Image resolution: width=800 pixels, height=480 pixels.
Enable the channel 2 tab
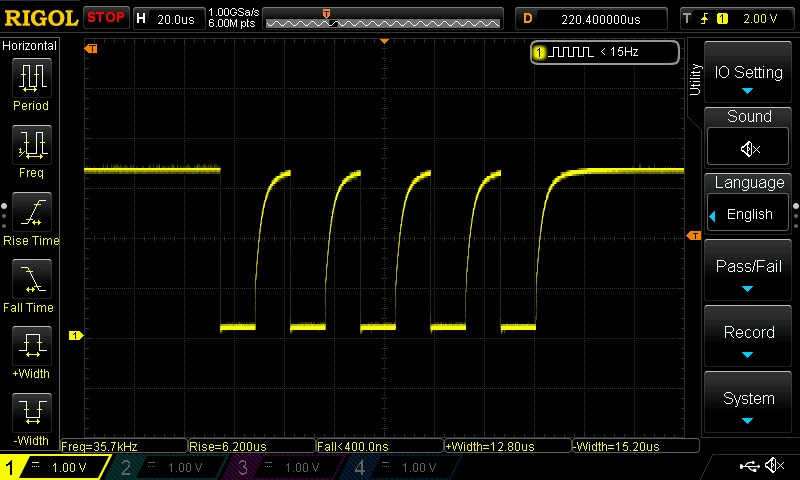[168, 467]
